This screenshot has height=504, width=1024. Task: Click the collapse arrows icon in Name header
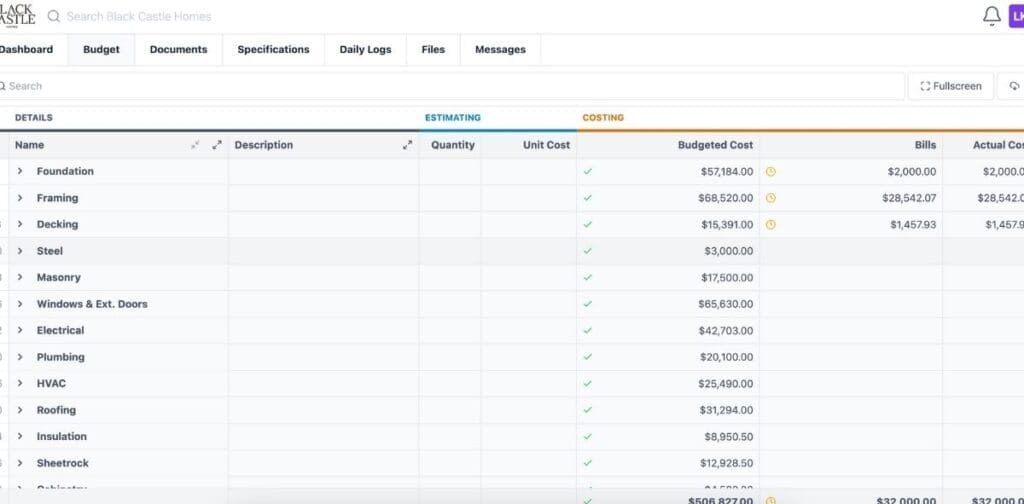[196, 145]
